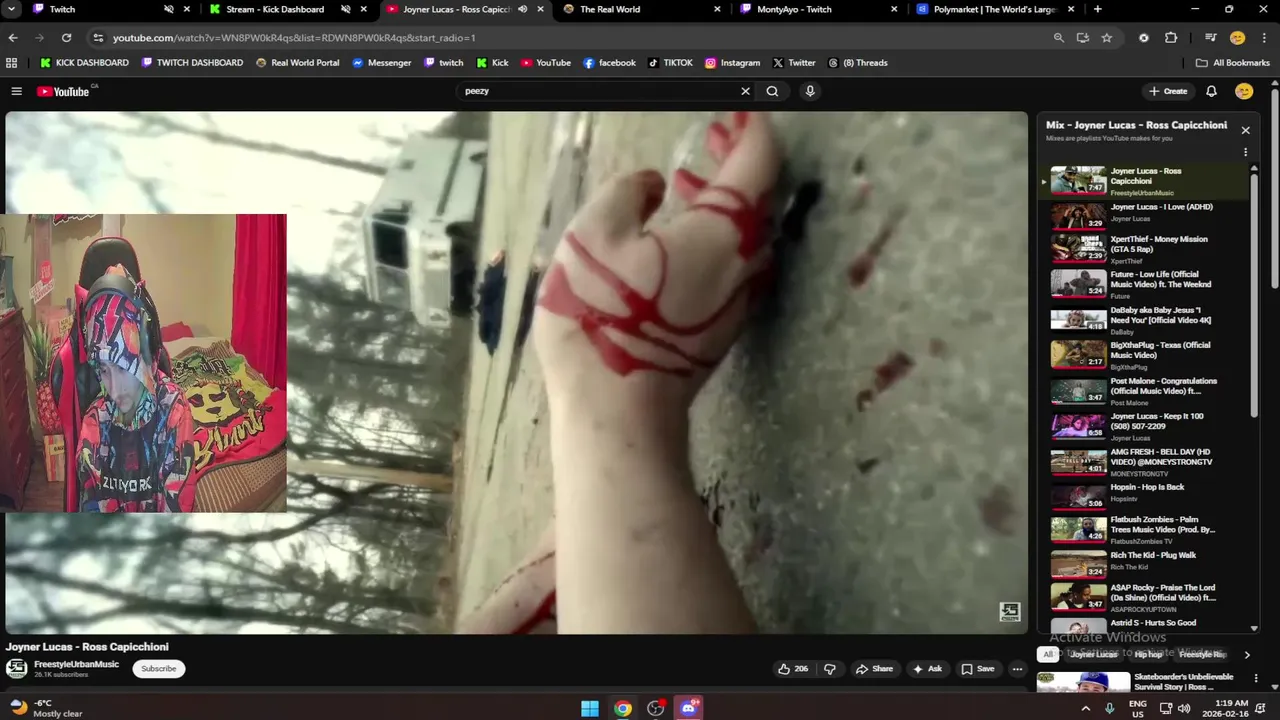This screenshot has width=1280, height=720.
Task: Open Chrome profile avatar in toolbar
Action: [x=1237, y=37]
